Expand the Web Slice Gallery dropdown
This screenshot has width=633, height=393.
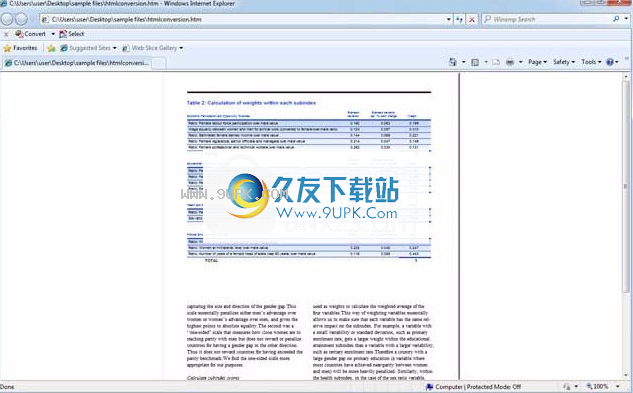181,48
